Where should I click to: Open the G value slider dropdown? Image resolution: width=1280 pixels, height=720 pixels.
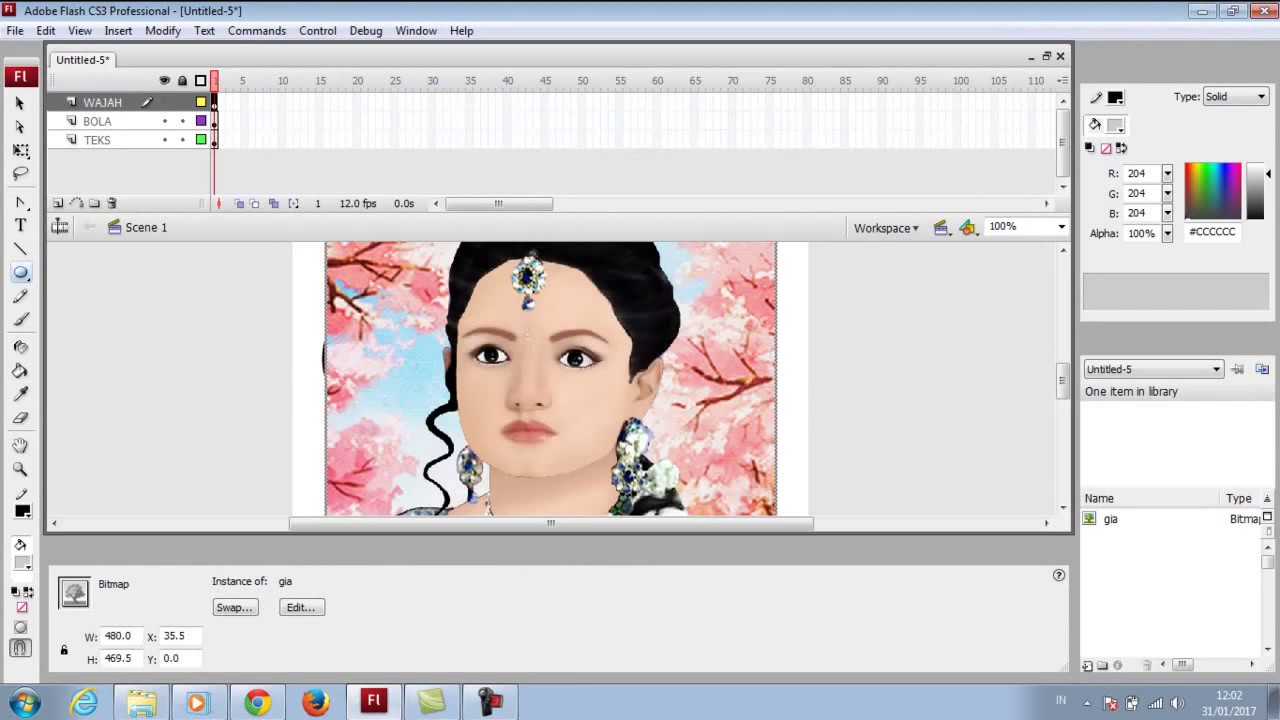(x=1167, y=194)
